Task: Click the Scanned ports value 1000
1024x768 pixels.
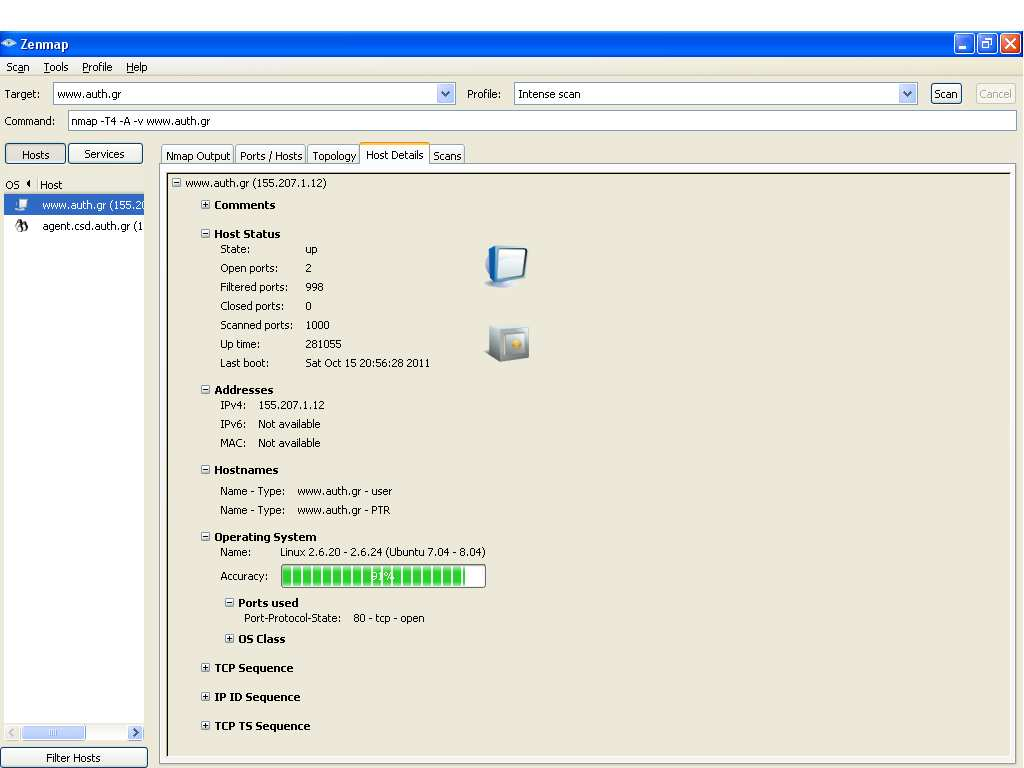Action: click(x=317, y=325)
